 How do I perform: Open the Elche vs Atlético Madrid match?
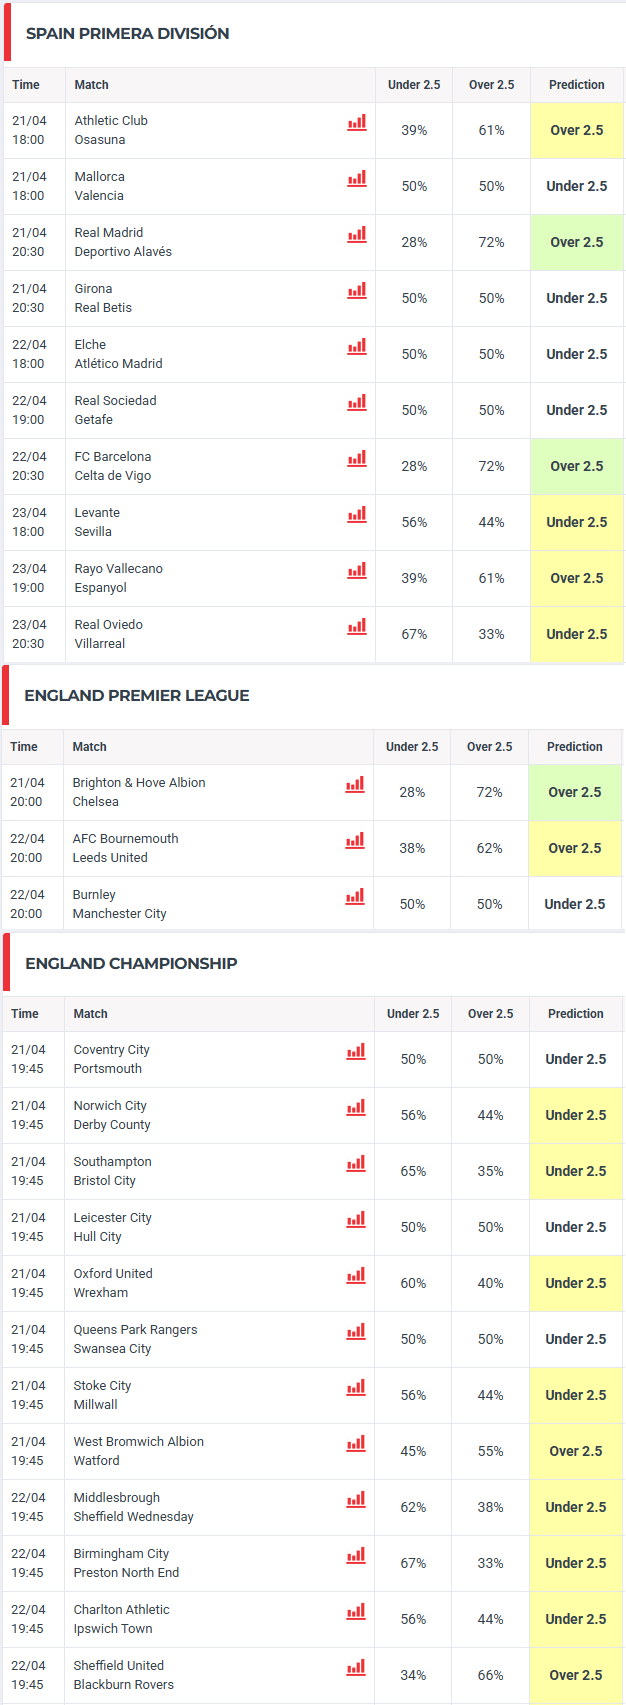click(x=118, y=354)
